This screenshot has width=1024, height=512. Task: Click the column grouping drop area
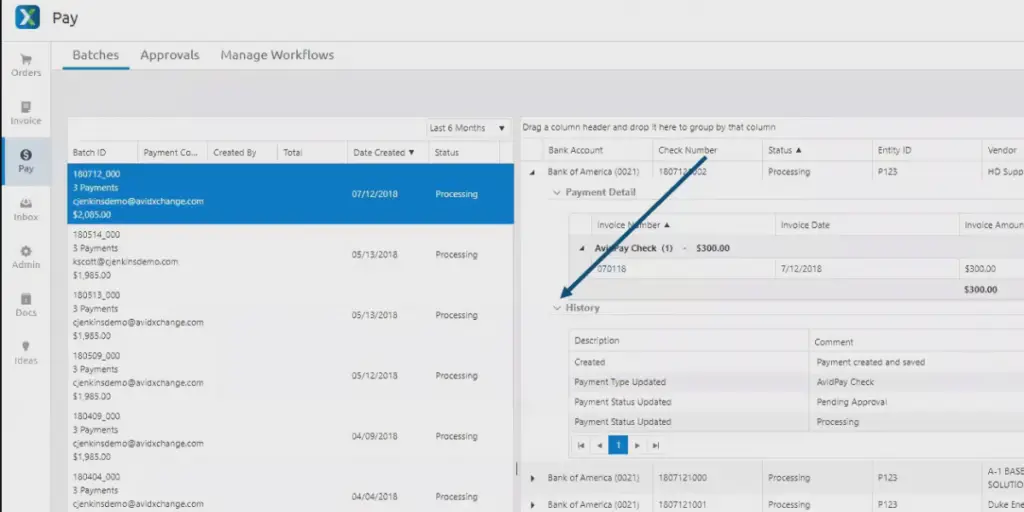(772, 127)
